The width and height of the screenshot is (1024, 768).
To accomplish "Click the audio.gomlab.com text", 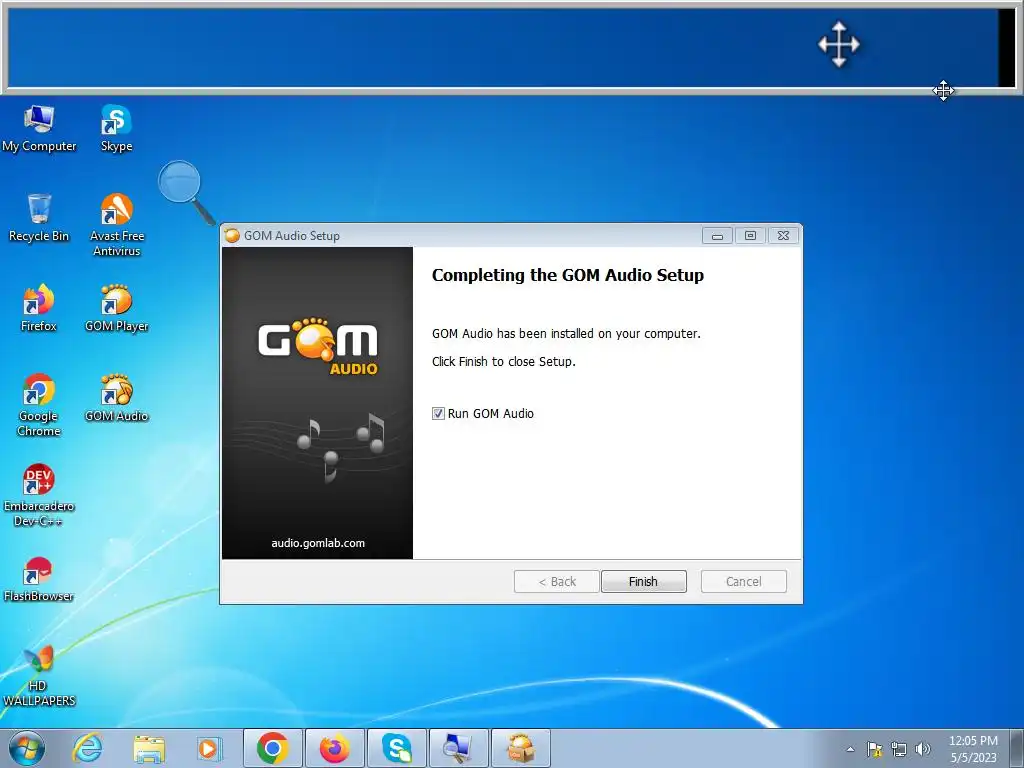I will tap(318, 543).
